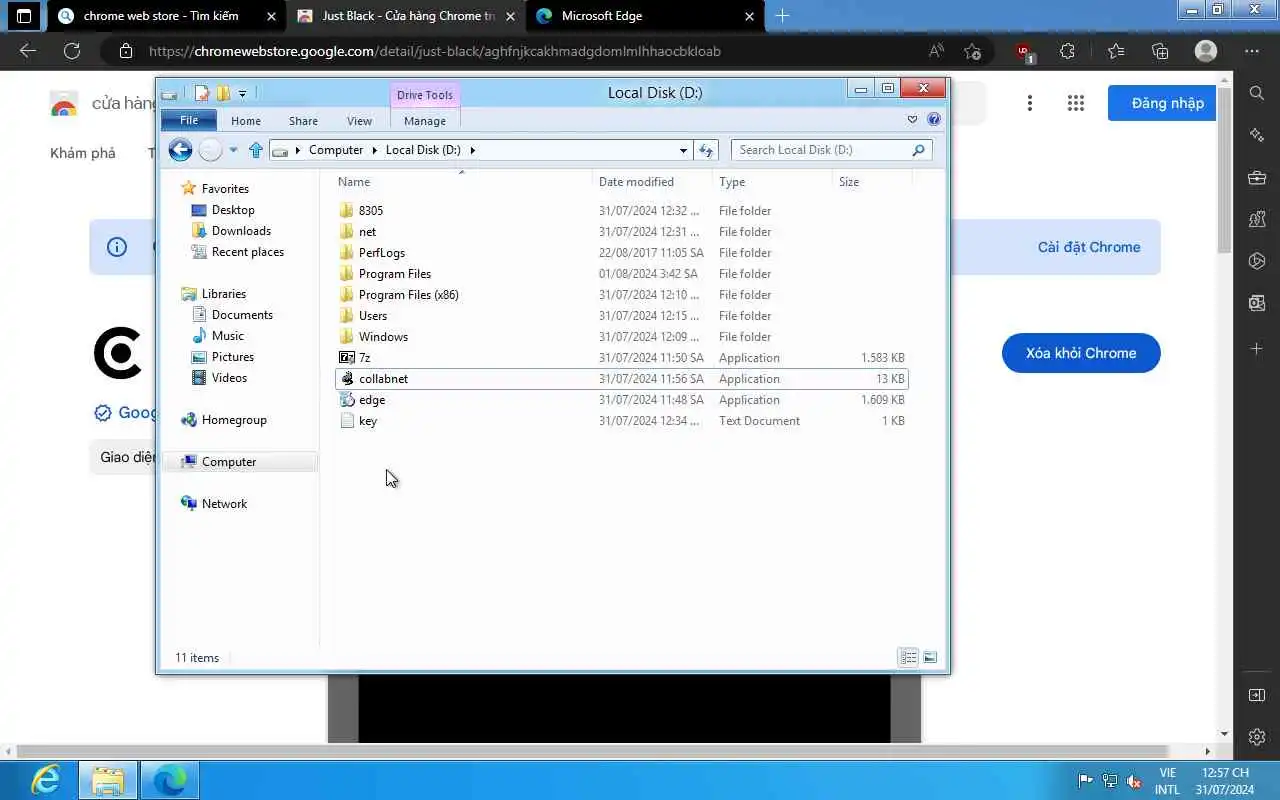The width and height of the screenshot is (1280, 800).
Task: Click breadcrumb arrow after Computer
Action: 375,150
